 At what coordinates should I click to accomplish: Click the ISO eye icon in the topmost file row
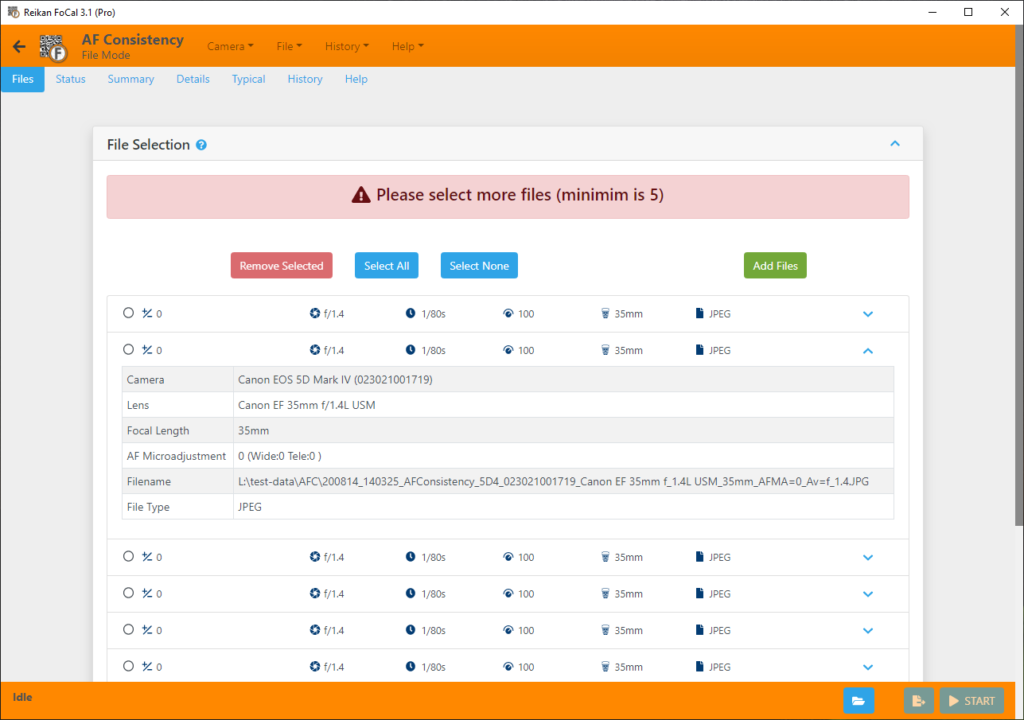(x=508, y=314)
